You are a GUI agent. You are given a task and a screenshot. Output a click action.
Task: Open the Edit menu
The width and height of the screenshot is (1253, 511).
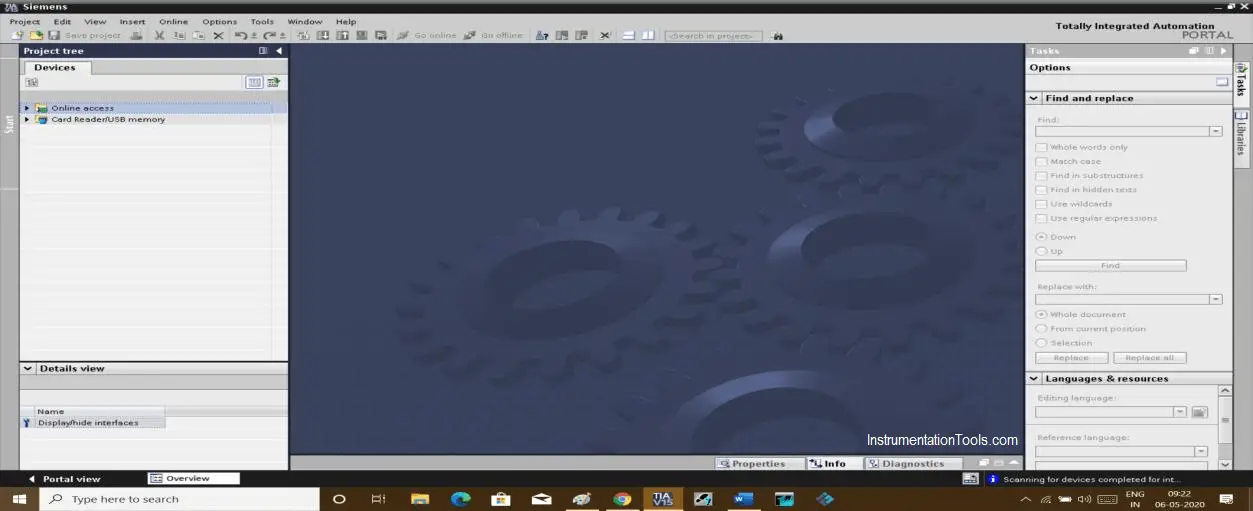click(x=62, y=21)
